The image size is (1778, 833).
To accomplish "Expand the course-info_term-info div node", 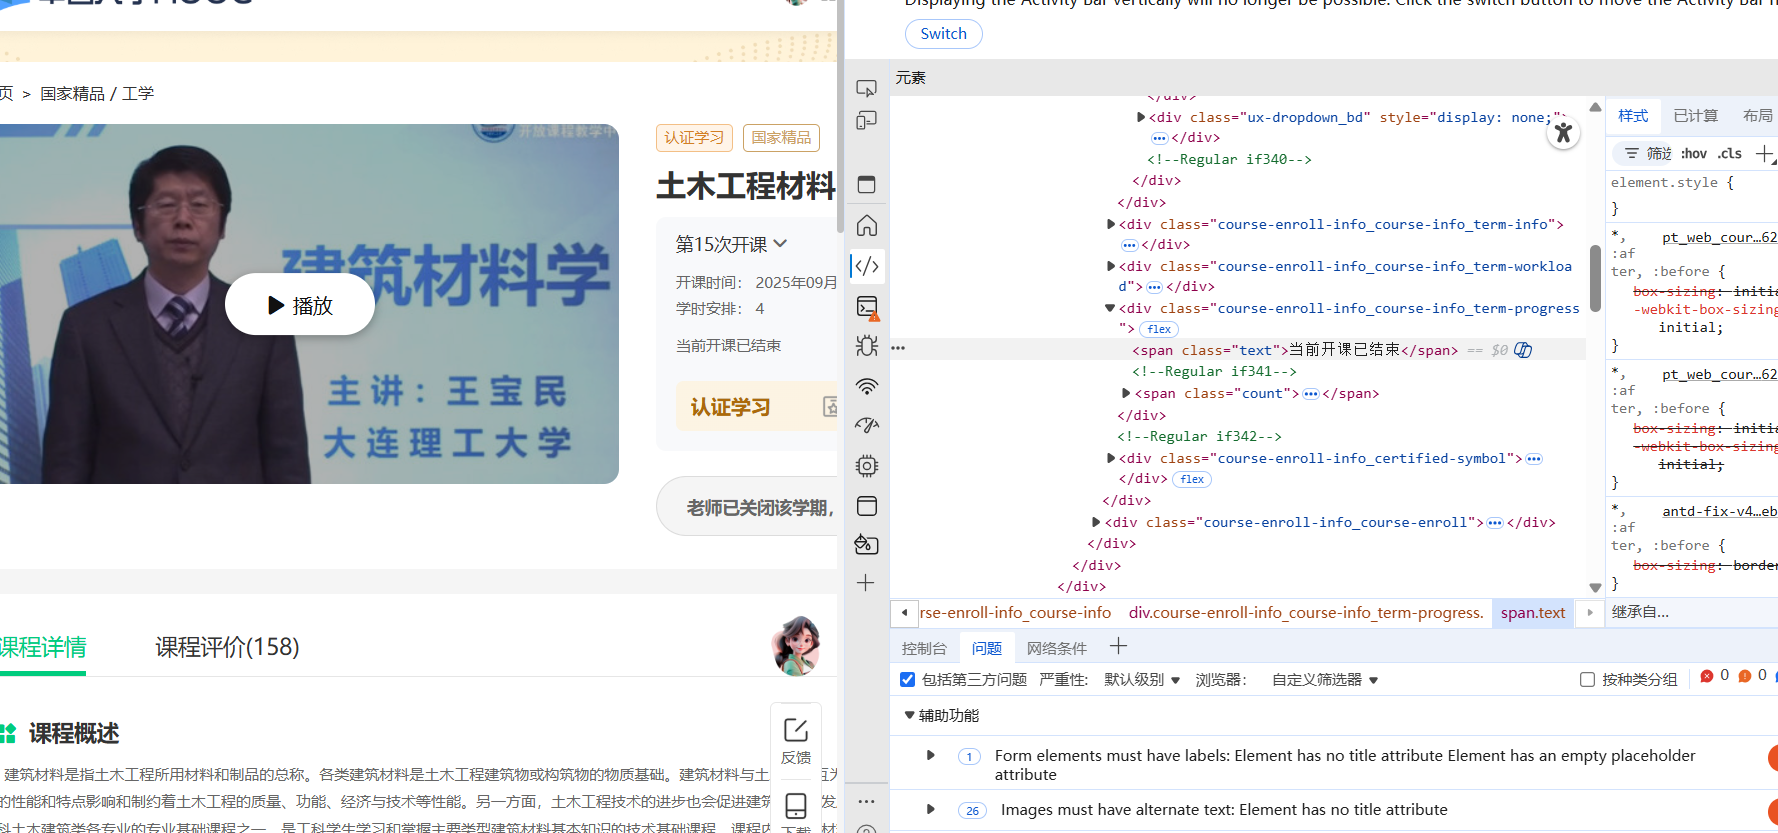I will click(x=1111, y=224).
